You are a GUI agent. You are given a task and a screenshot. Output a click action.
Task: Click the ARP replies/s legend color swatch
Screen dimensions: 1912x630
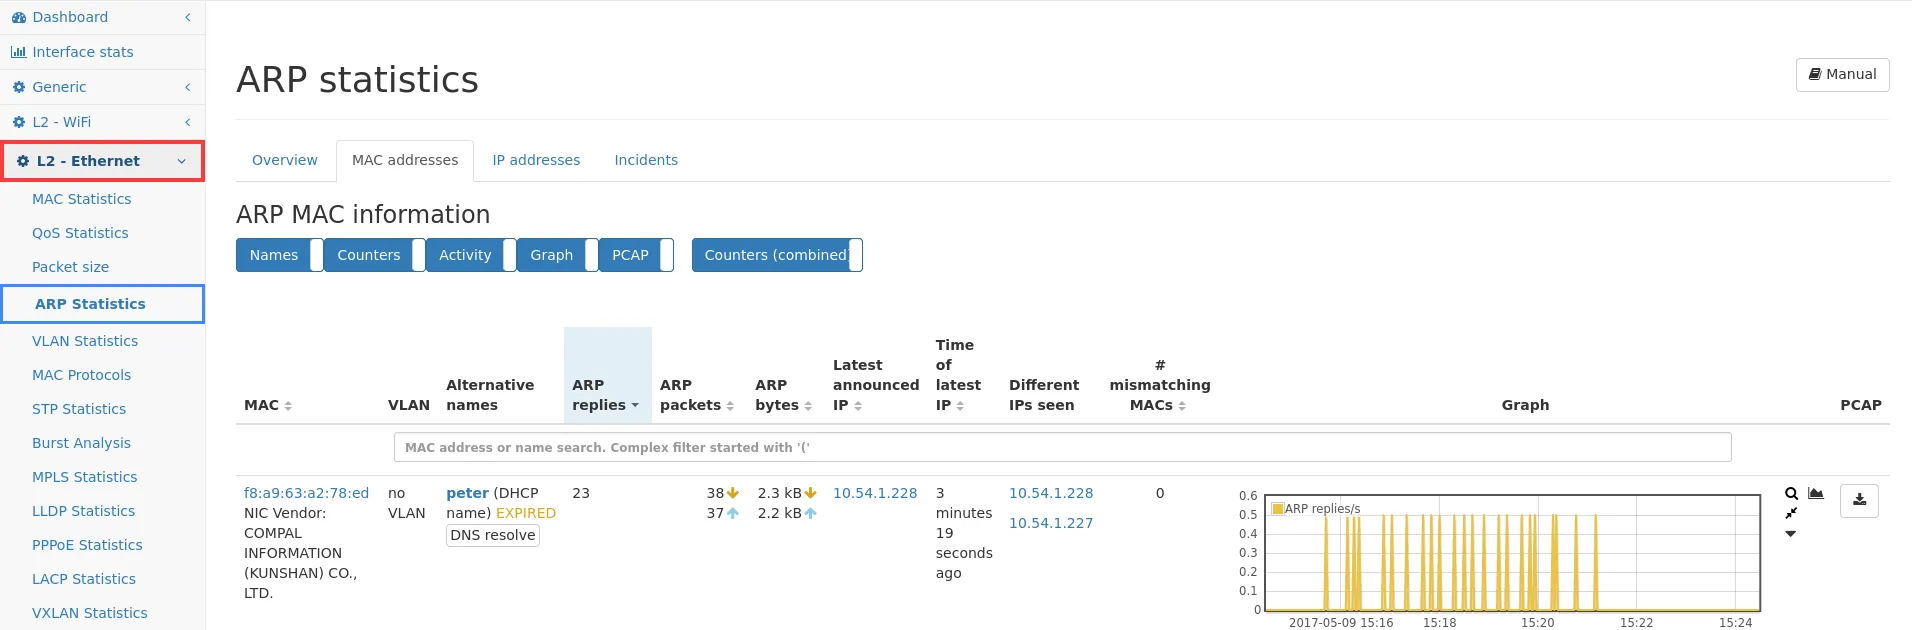point(1277,509)
